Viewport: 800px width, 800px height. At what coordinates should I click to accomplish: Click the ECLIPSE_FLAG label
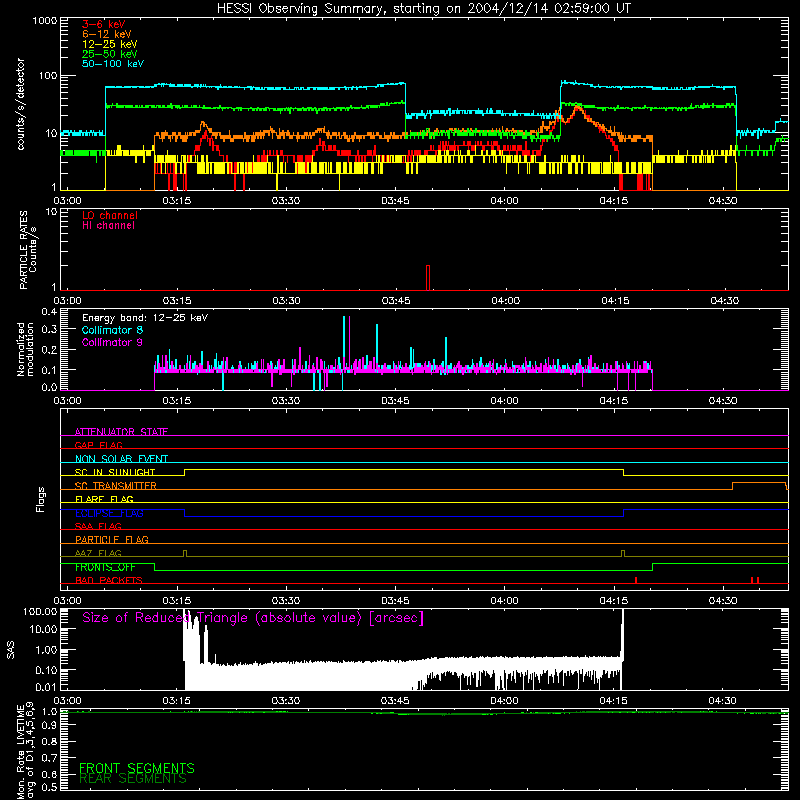coord(109,513)
